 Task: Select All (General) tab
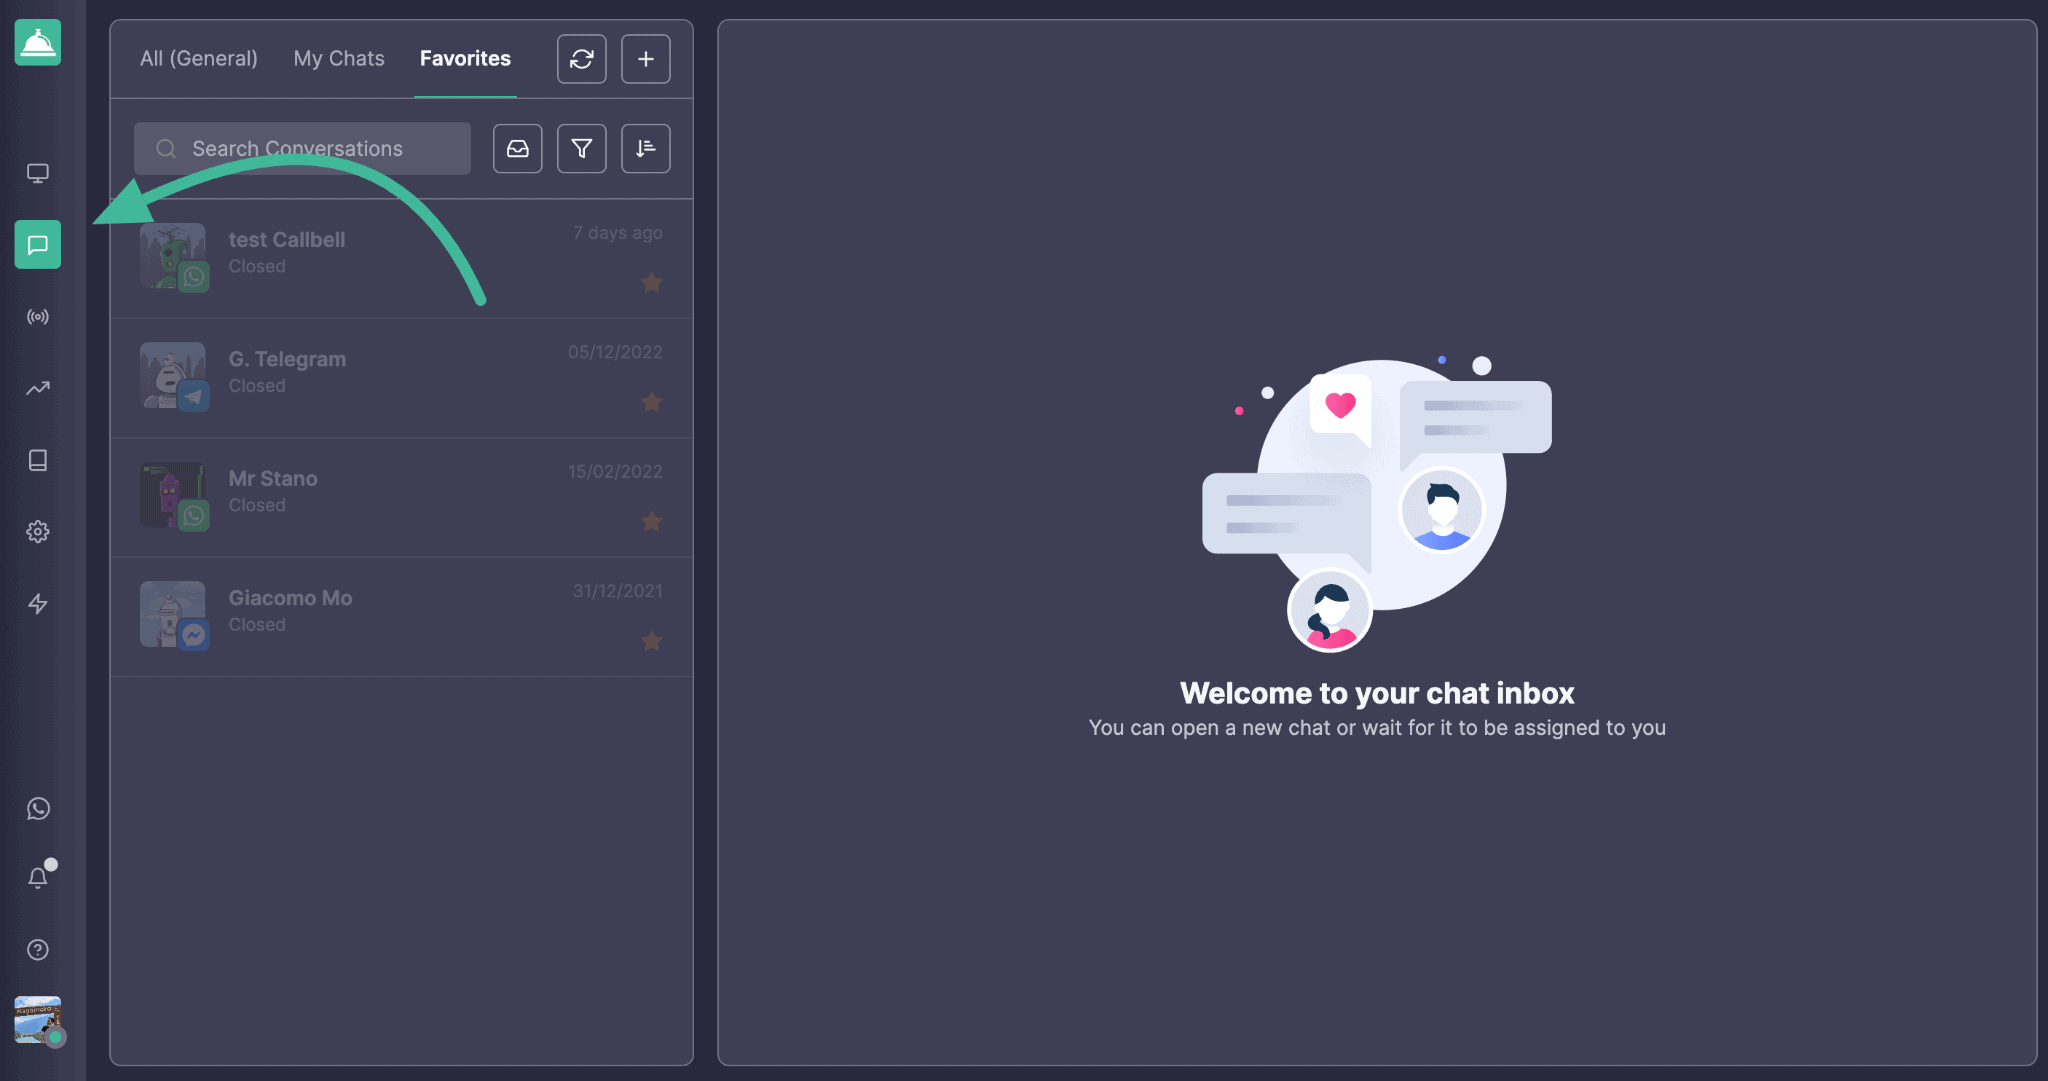pyautogui.click(x=198, y=58)
